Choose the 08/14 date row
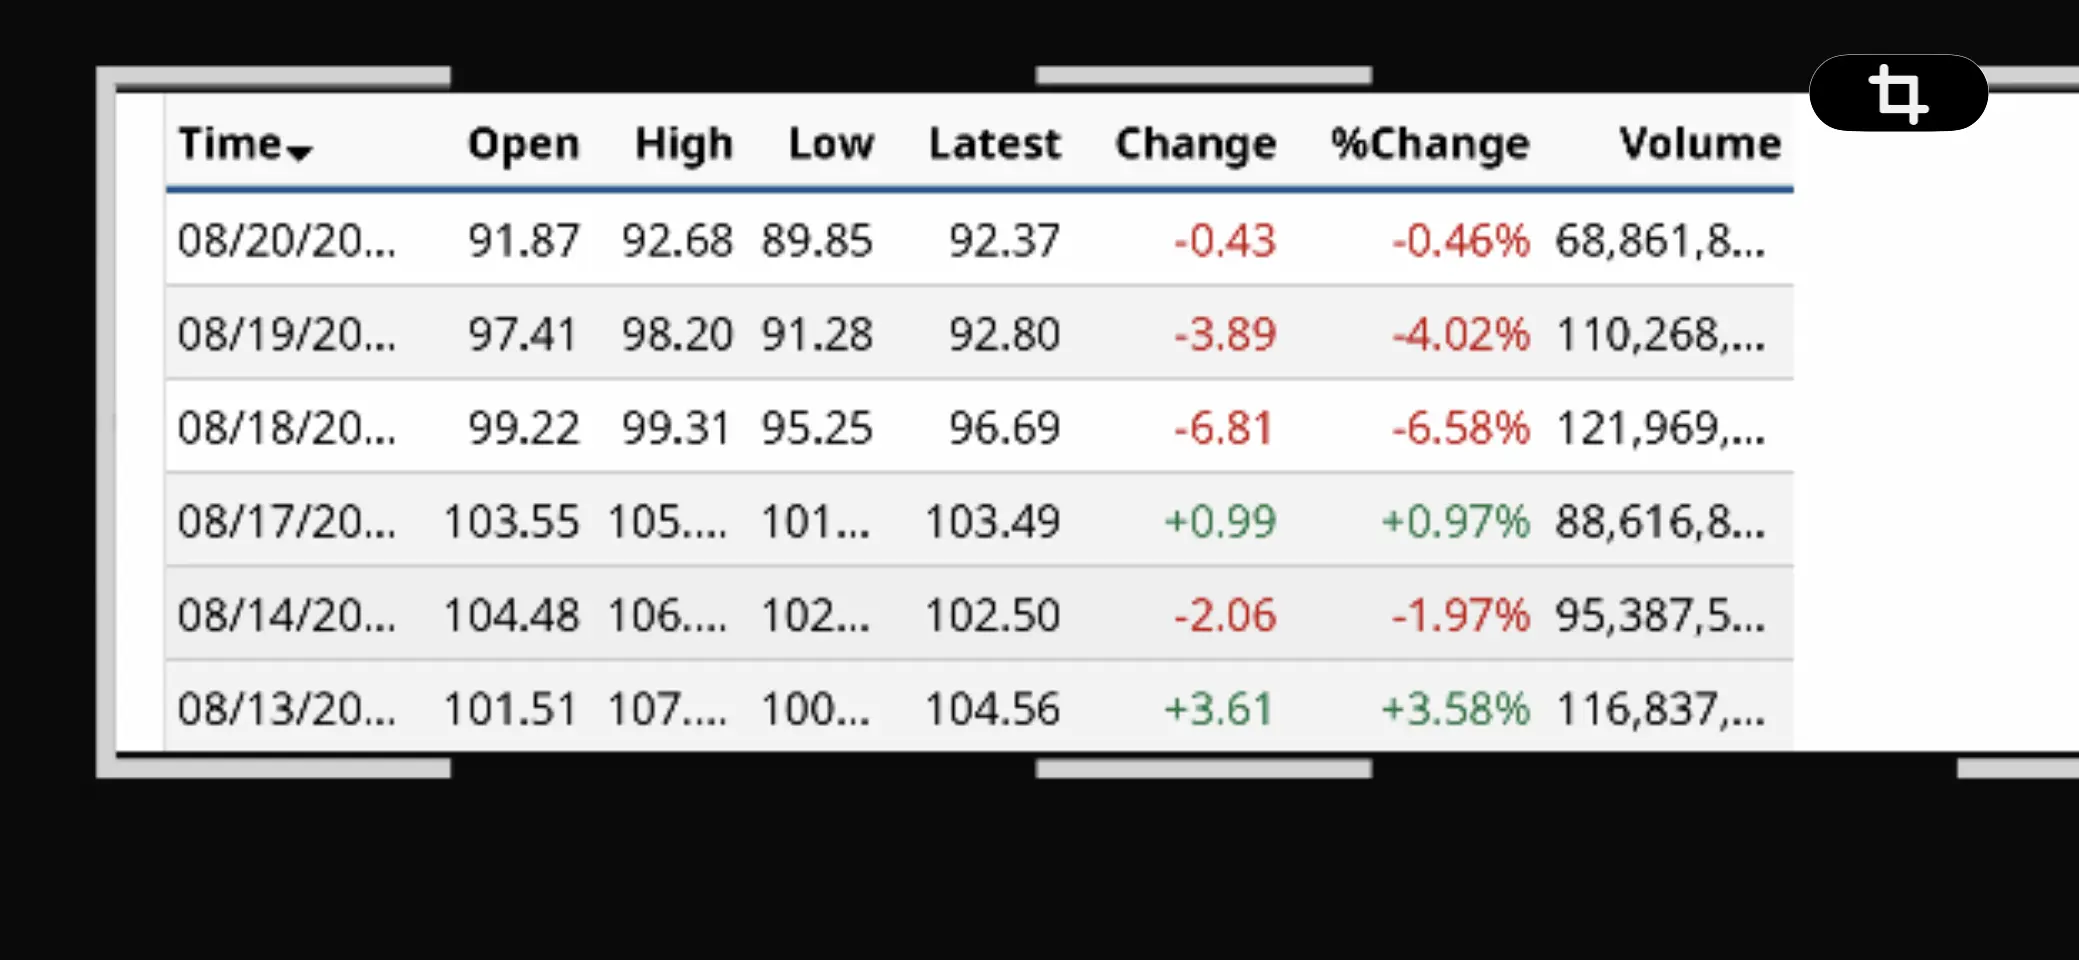The height and width of the screenshot is (960, 2079). [979, 614]
